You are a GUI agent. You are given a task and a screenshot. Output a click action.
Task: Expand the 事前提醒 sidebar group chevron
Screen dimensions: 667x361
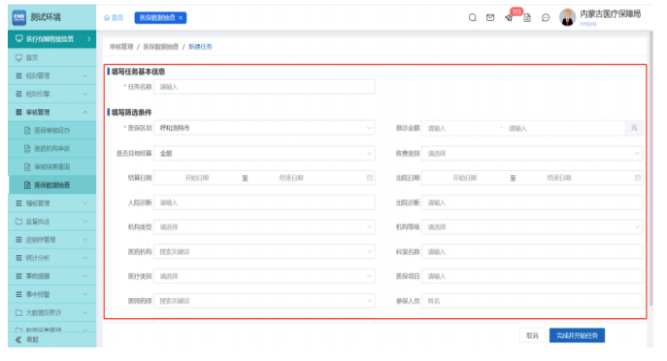tap(85, 276)
